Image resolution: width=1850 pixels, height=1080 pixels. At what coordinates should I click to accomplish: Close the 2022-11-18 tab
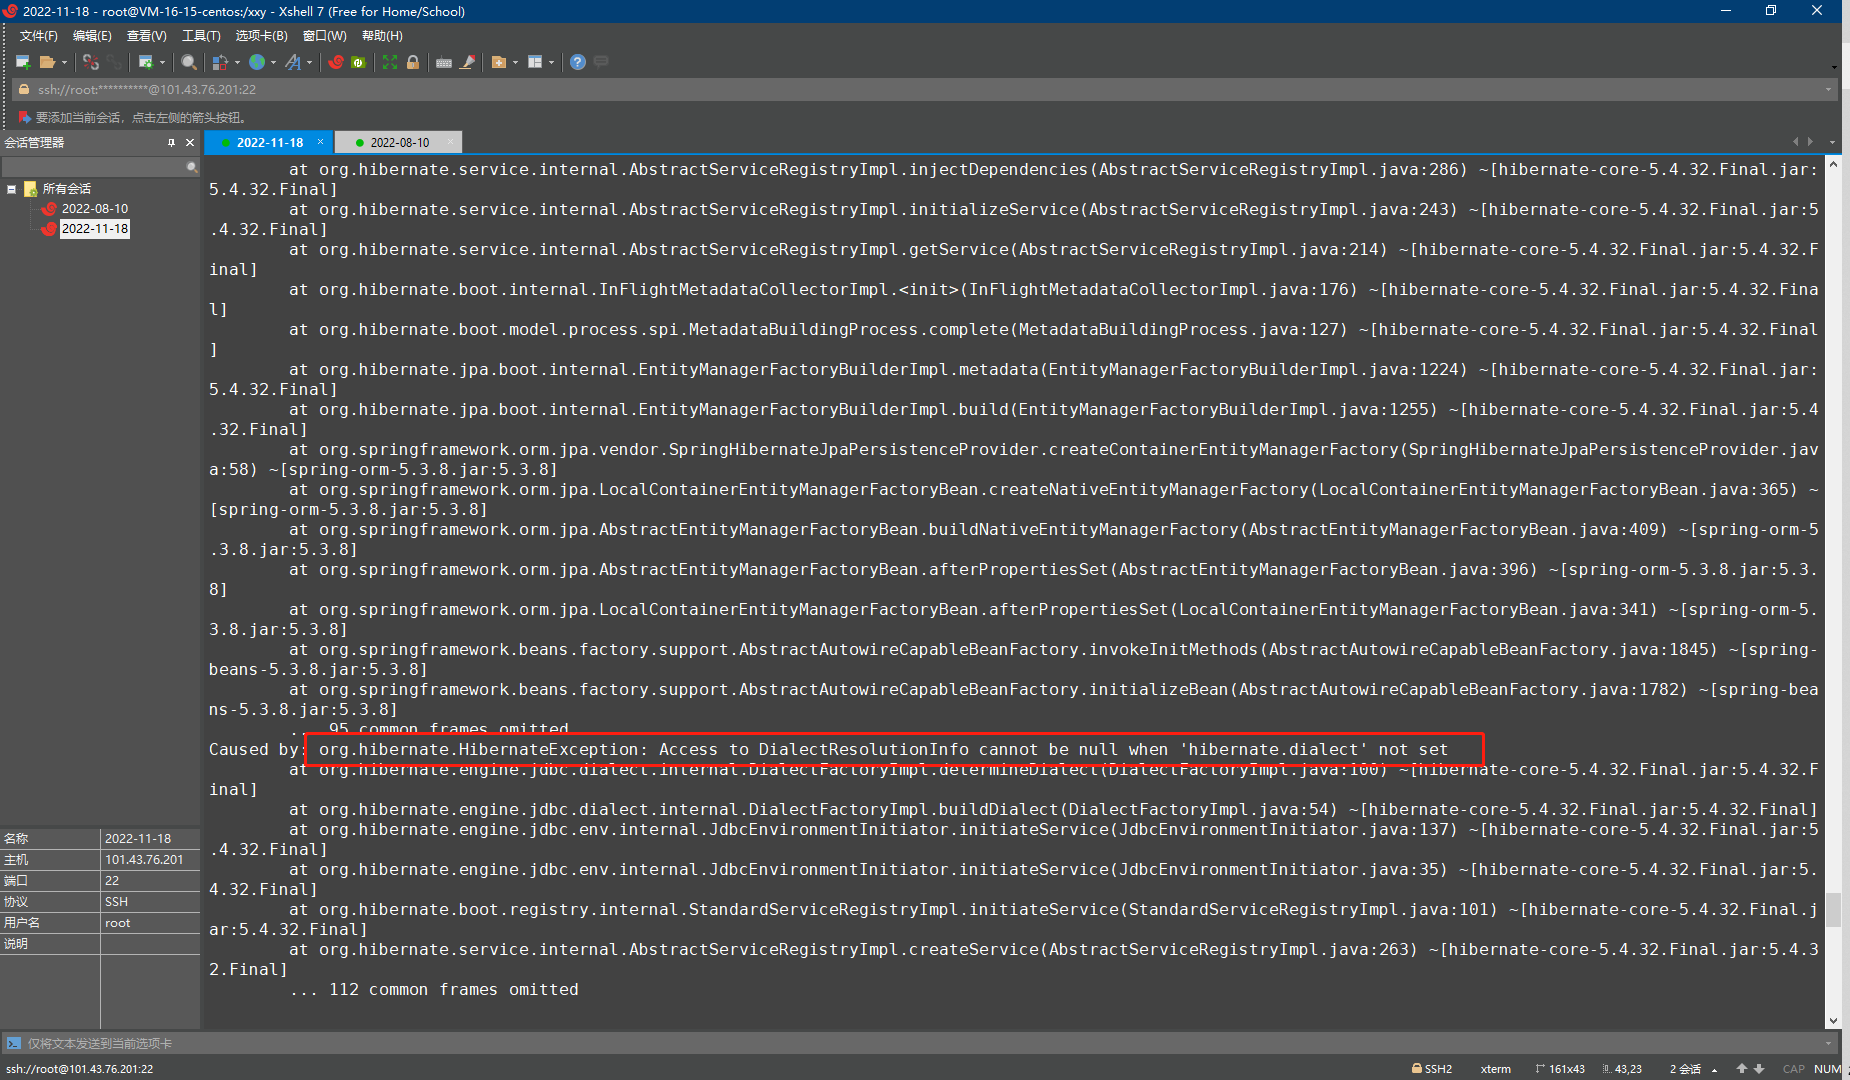tap(320, 142)
